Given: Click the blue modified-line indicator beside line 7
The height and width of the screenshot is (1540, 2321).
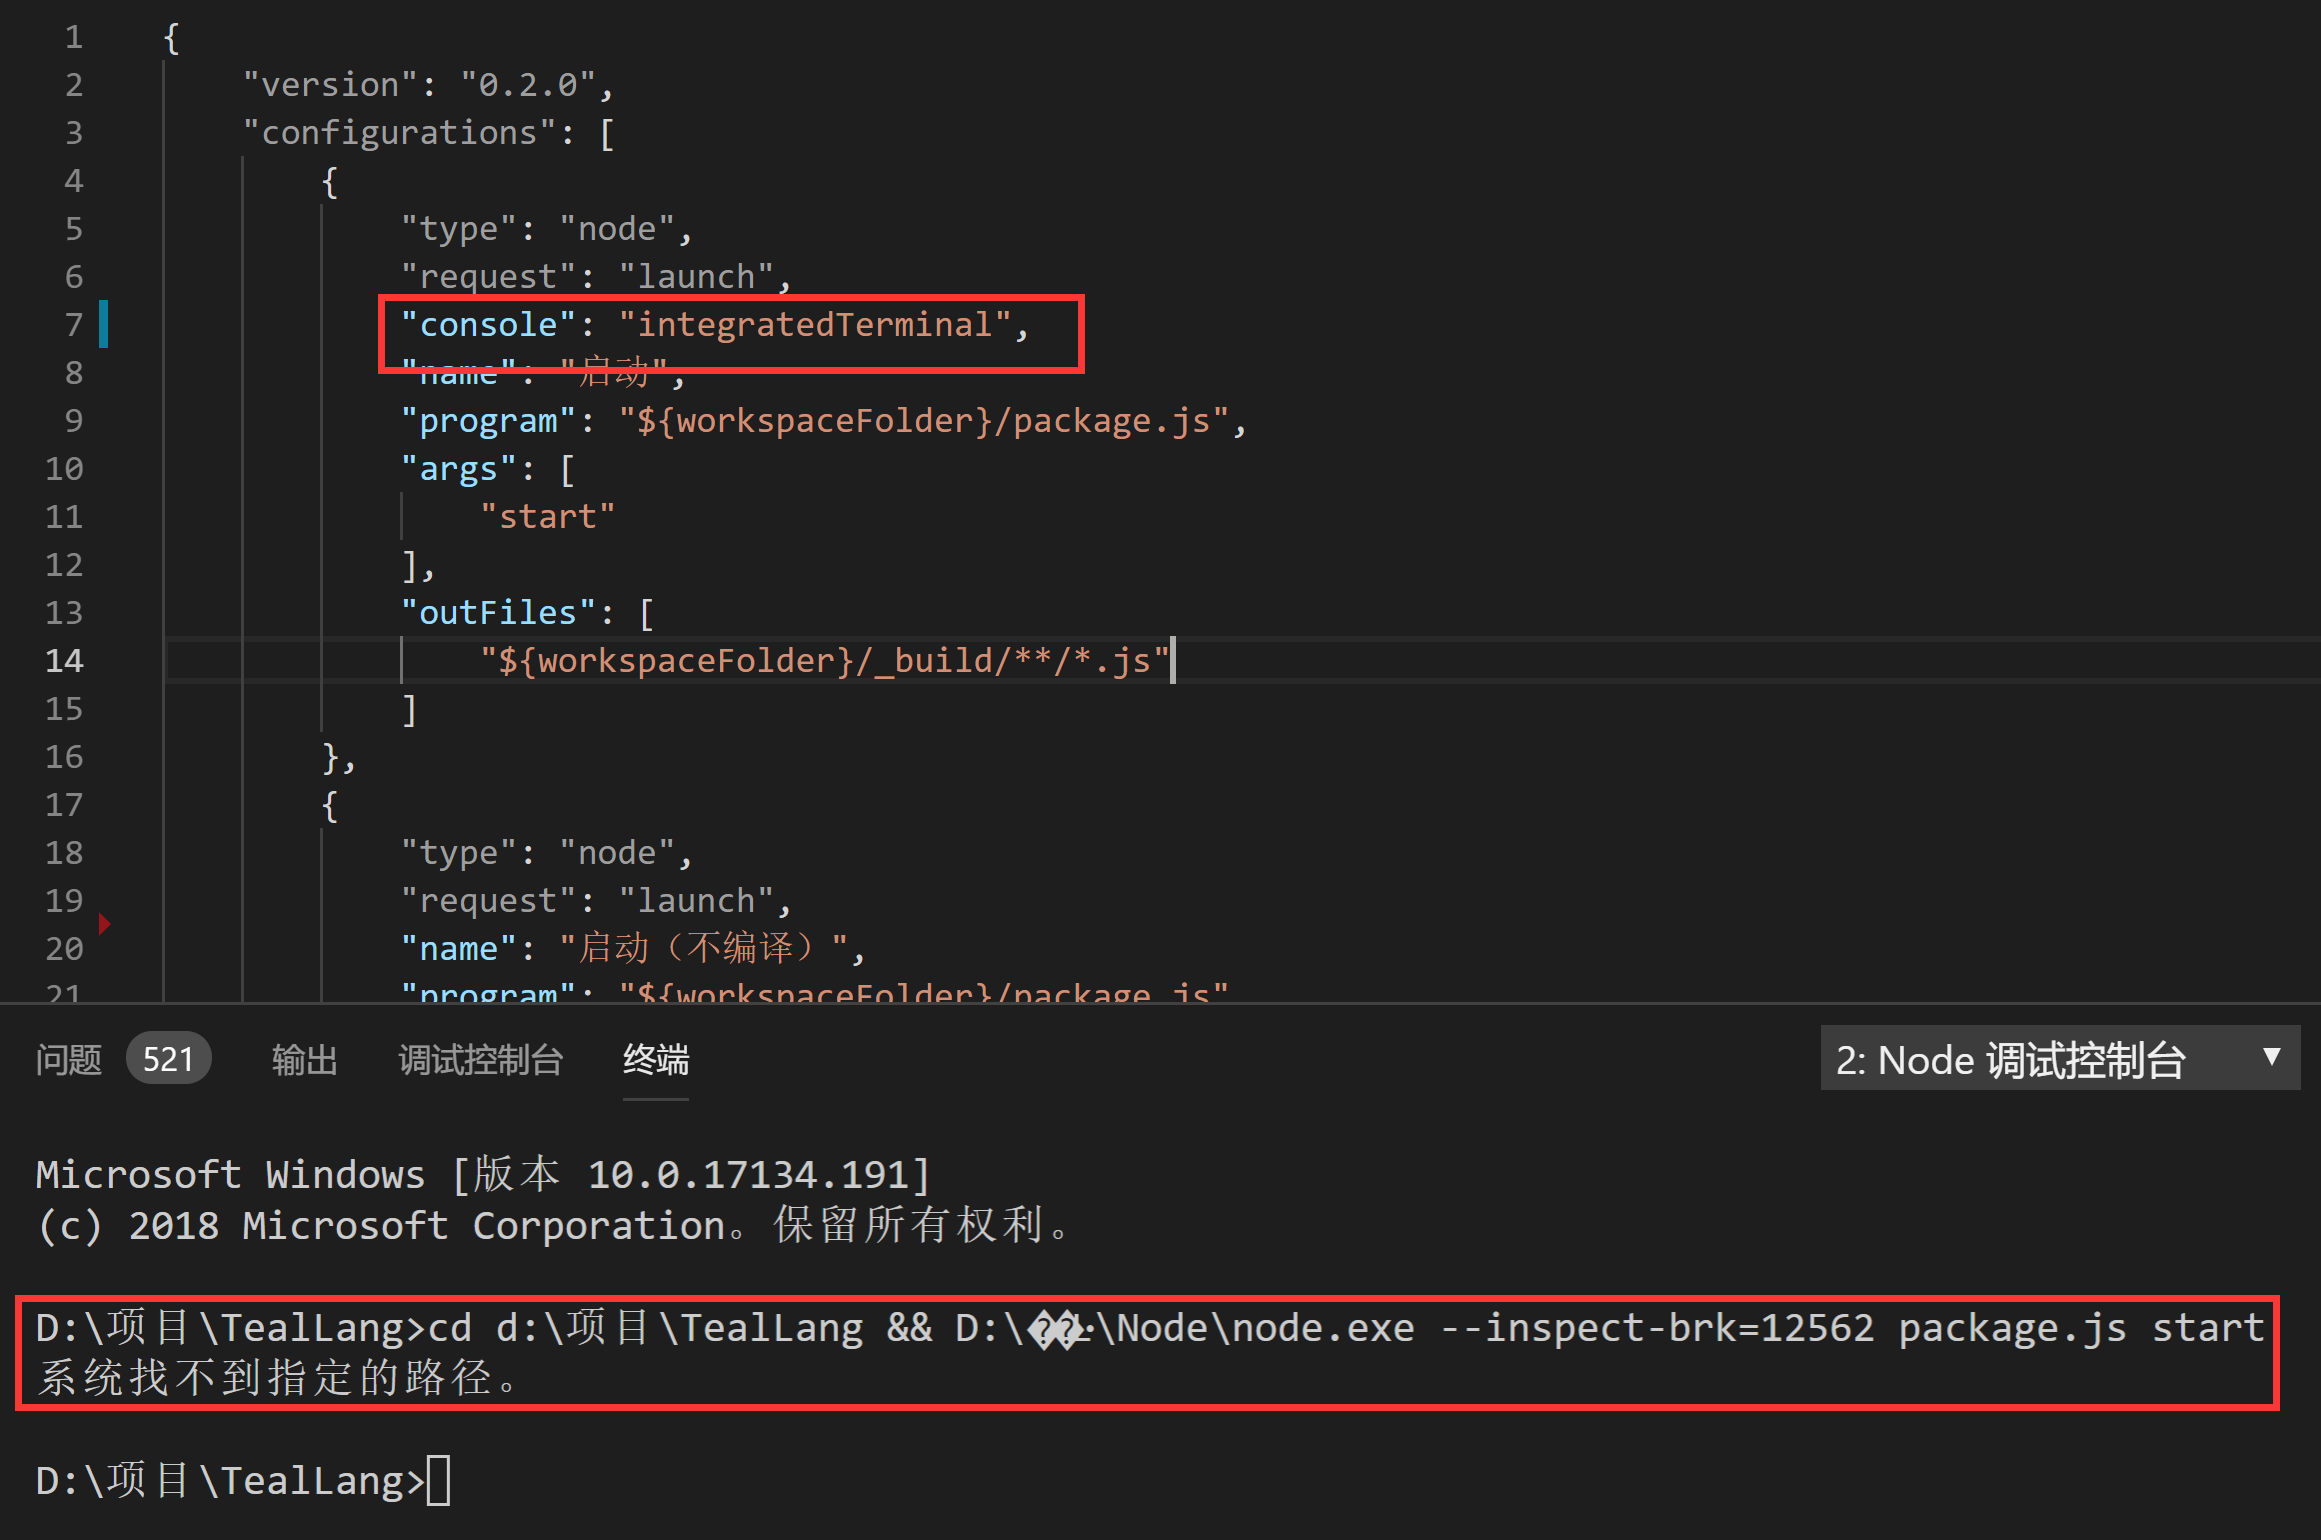Looking at the screenshot, I should pyautogui.click(x=104, y=324).
